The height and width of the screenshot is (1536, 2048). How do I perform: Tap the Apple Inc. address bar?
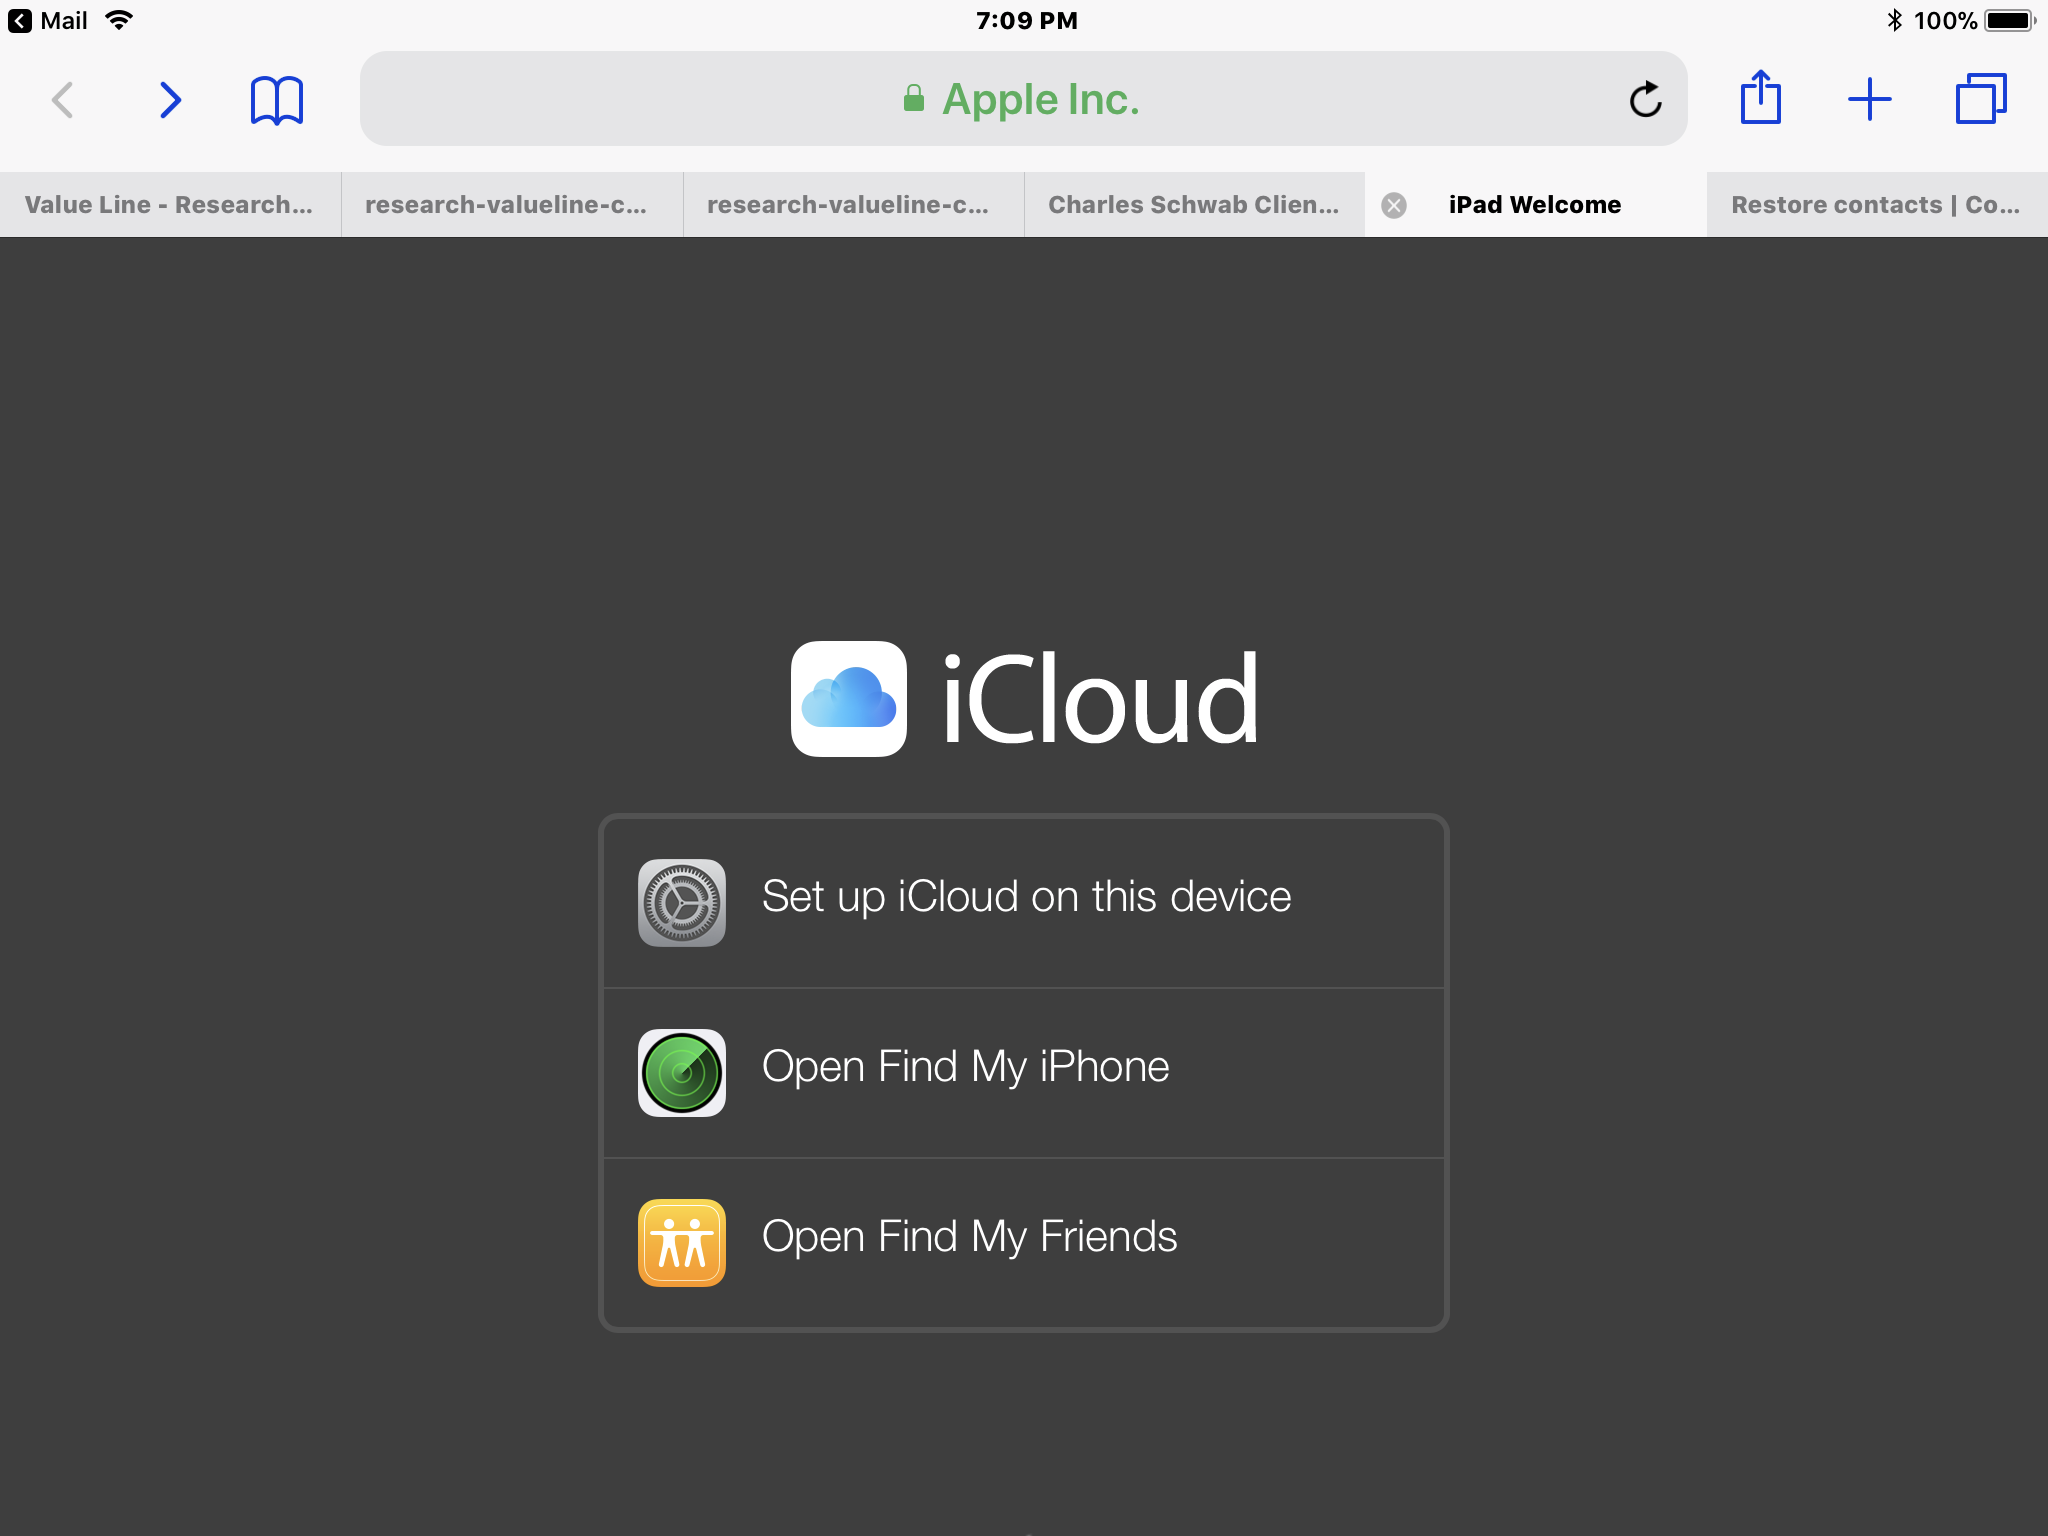1024,99
